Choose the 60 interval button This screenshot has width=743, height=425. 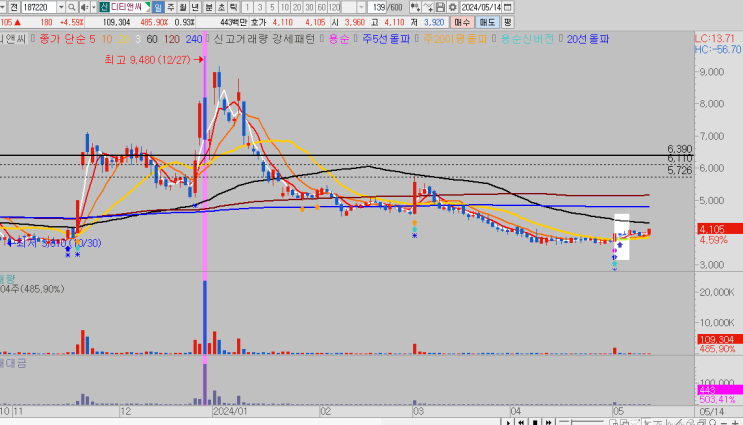point(321,7)
